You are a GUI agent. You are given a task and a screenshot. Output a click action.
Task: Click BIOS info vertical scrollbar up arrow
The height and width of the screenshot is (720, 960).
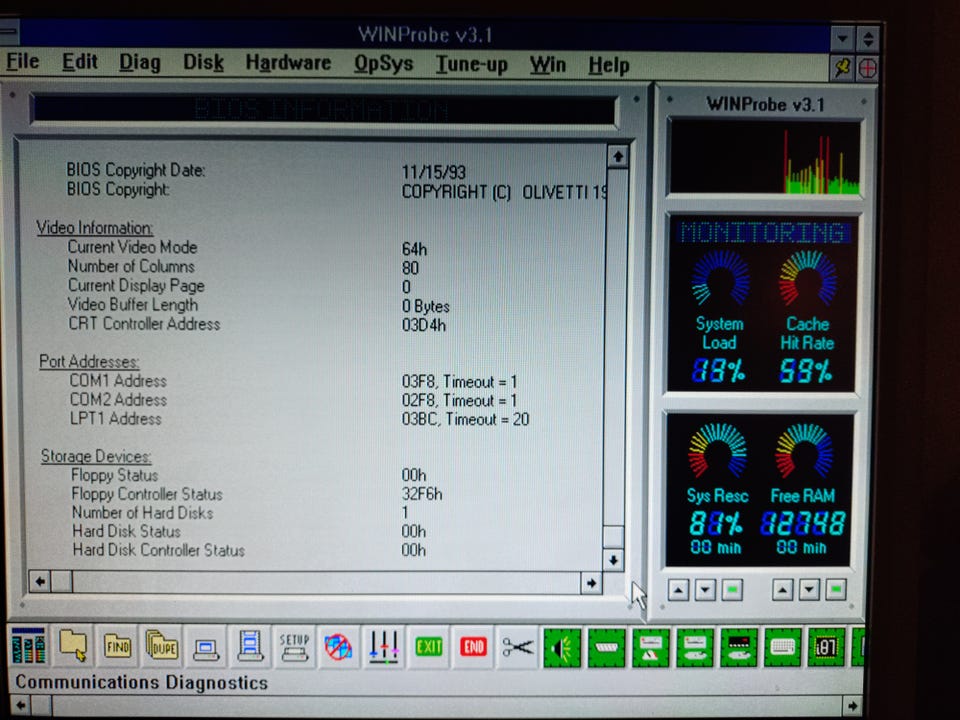click(x=618, y=157)
